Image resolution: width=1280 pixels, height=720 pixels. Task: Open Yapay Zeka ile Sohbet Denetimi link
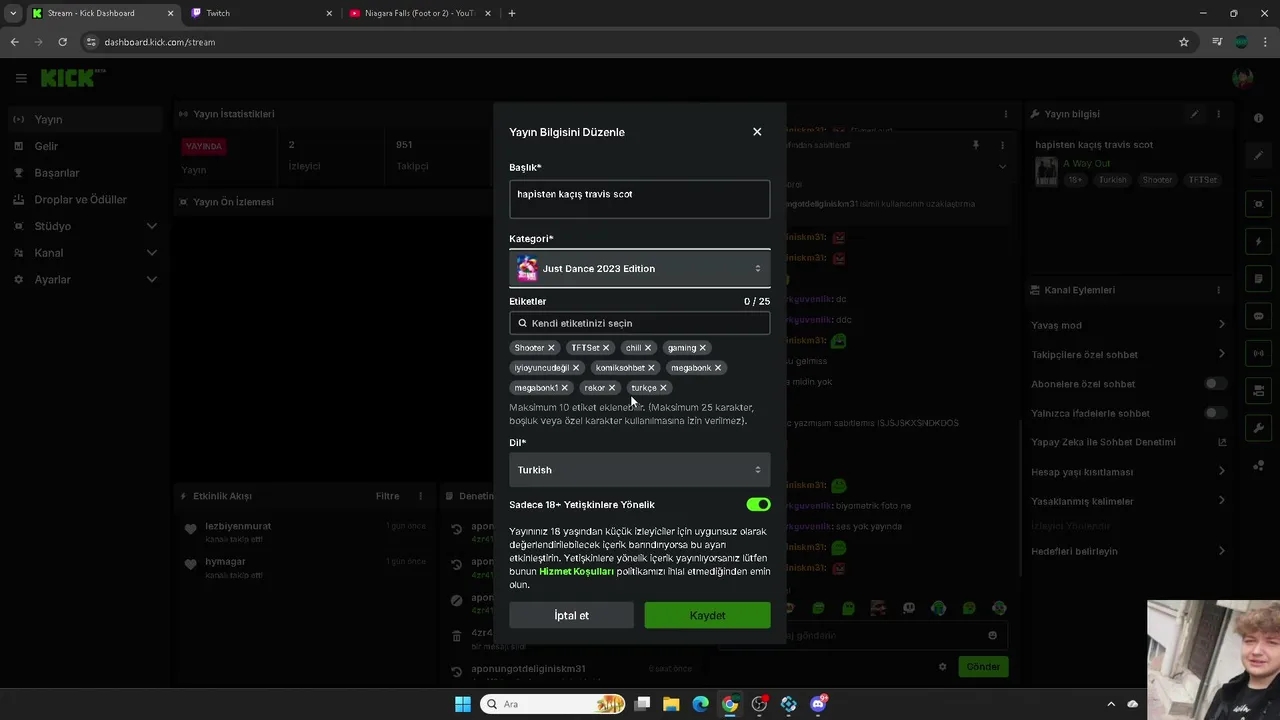pos(1128,442)
